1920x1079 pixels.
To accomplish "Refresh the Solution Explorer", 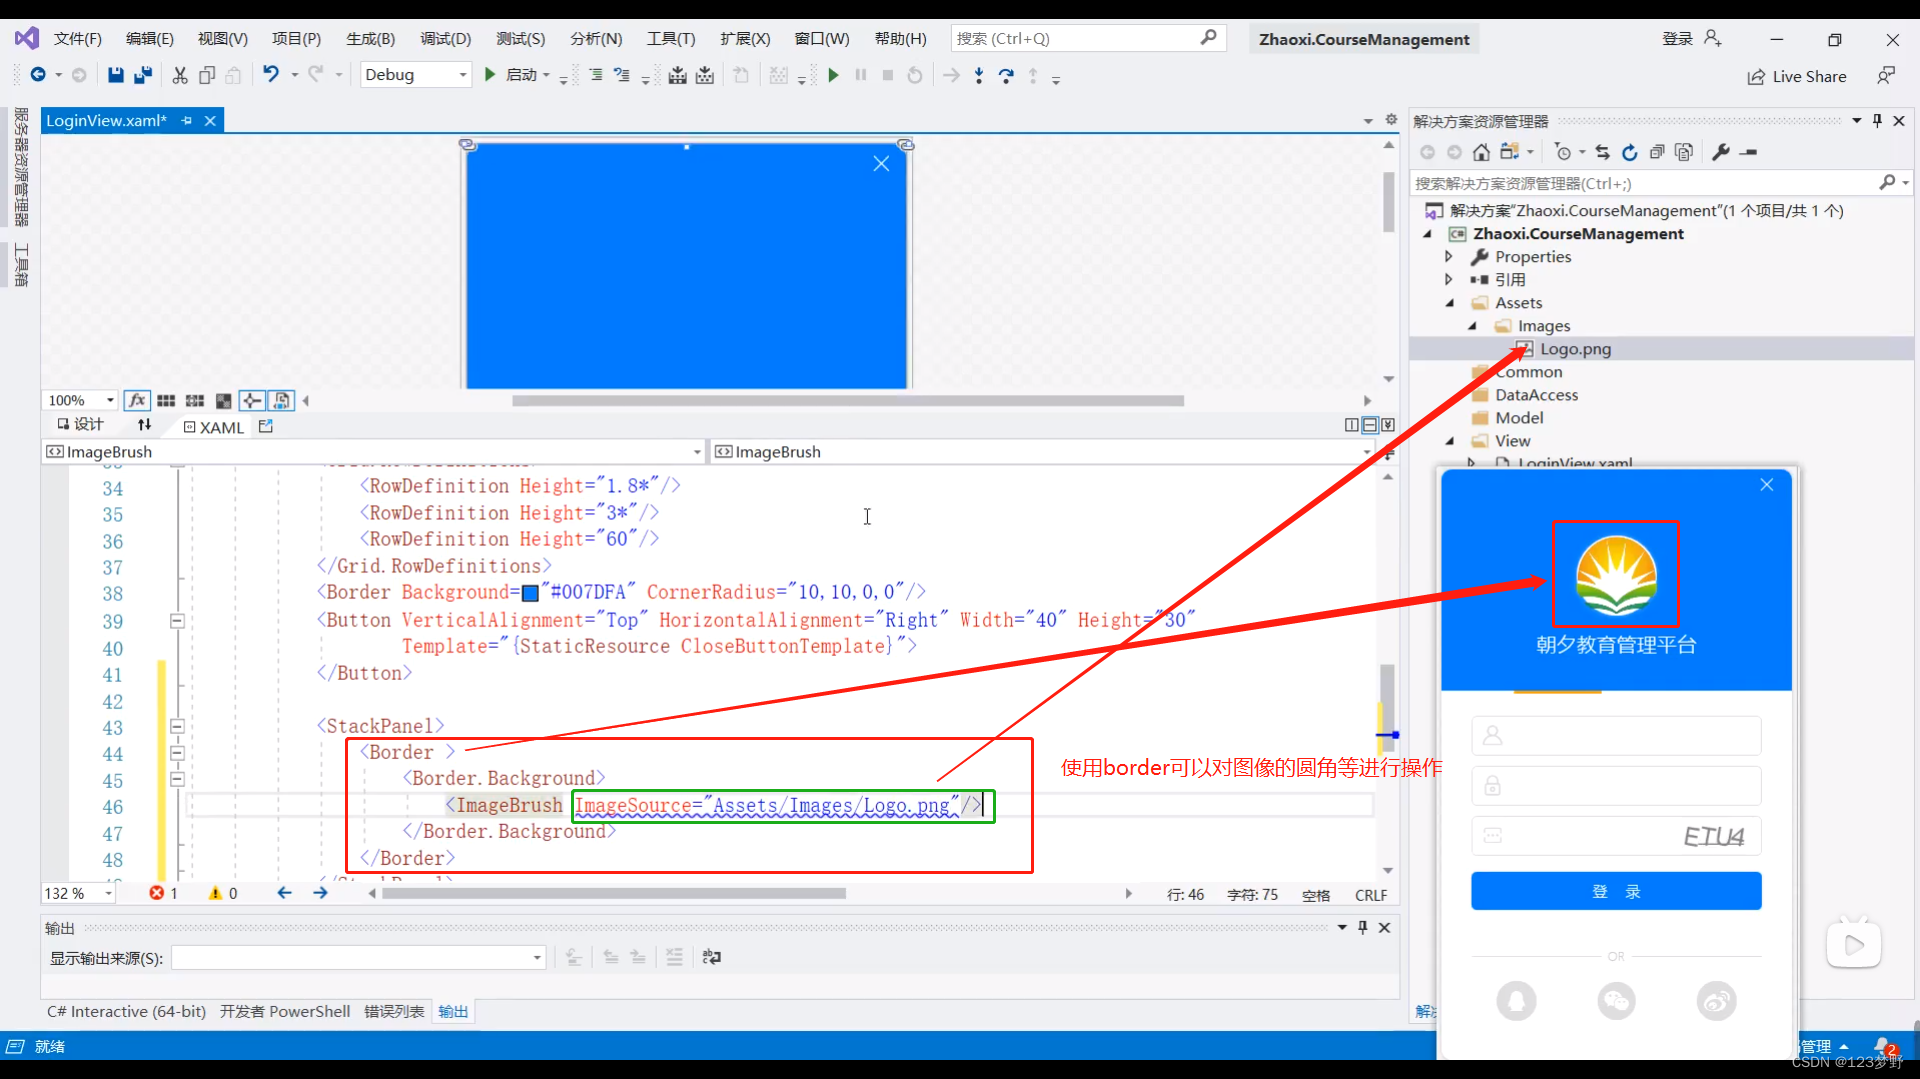I will [x=1630, y=152].
